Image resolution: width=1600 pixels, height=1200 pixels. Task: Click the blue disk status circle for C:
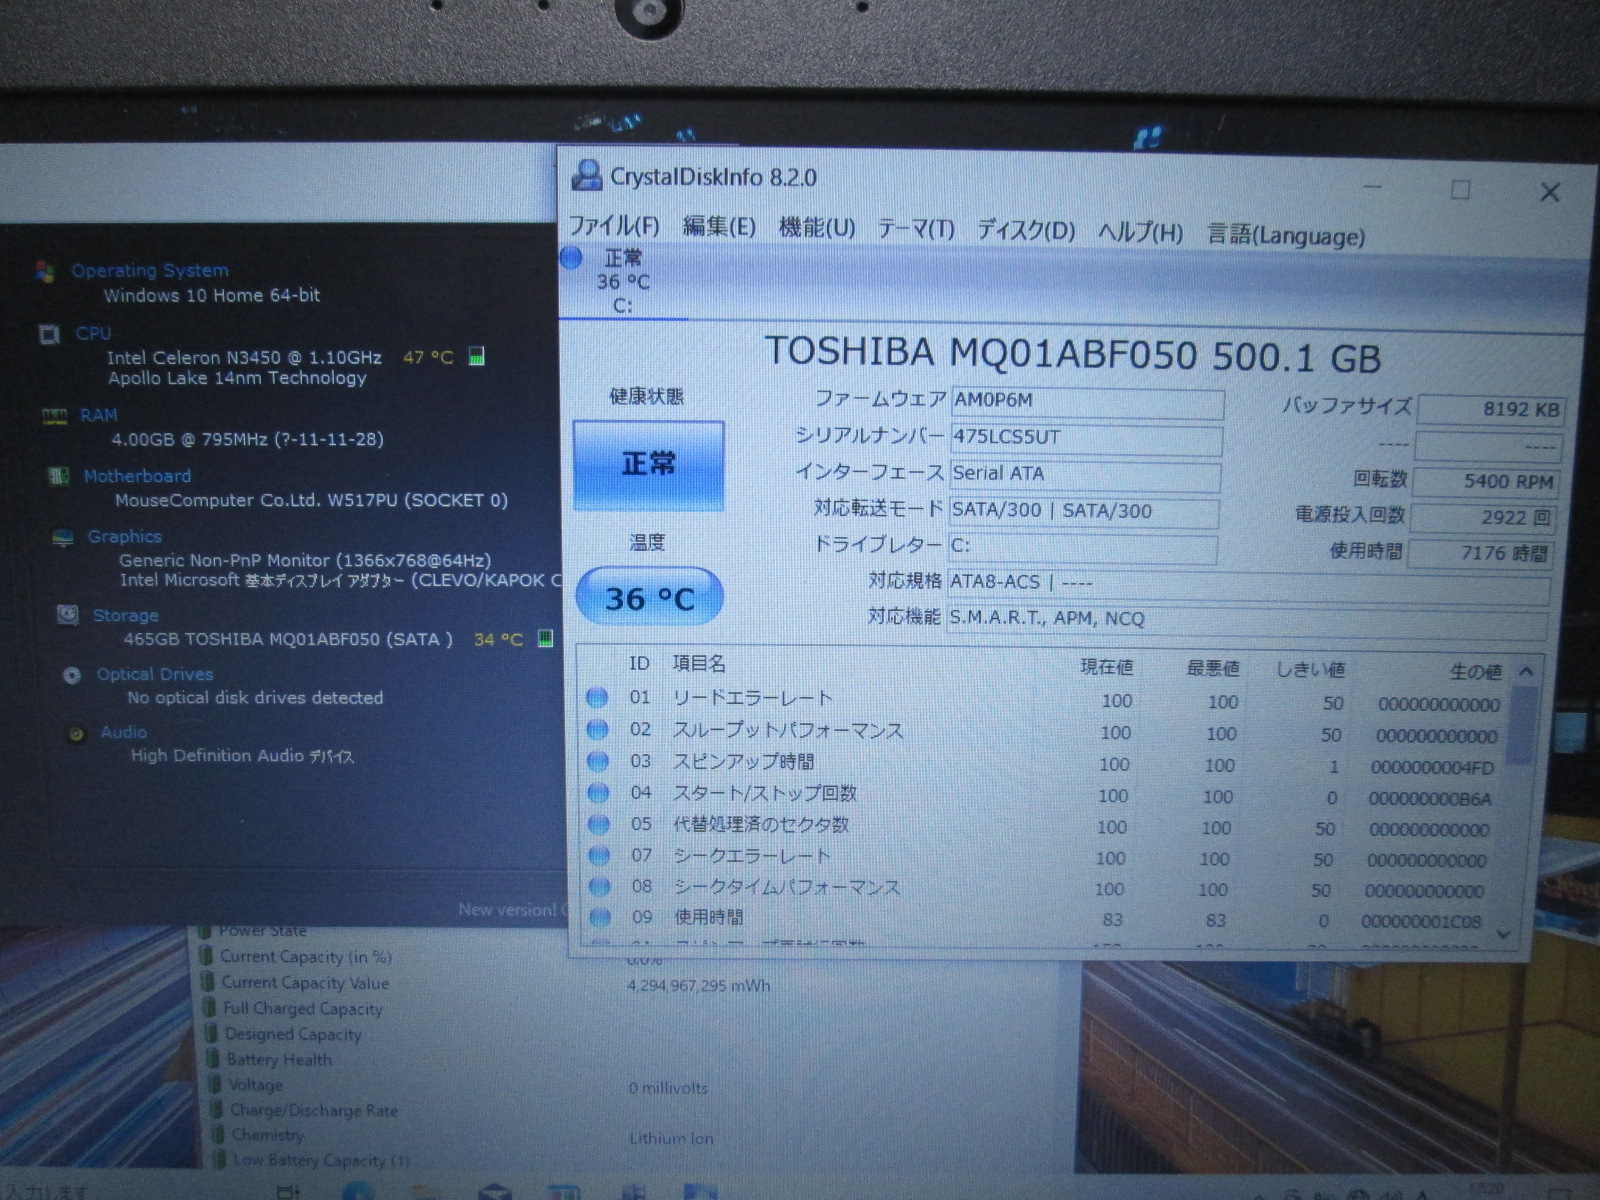(x=571, y=258)
